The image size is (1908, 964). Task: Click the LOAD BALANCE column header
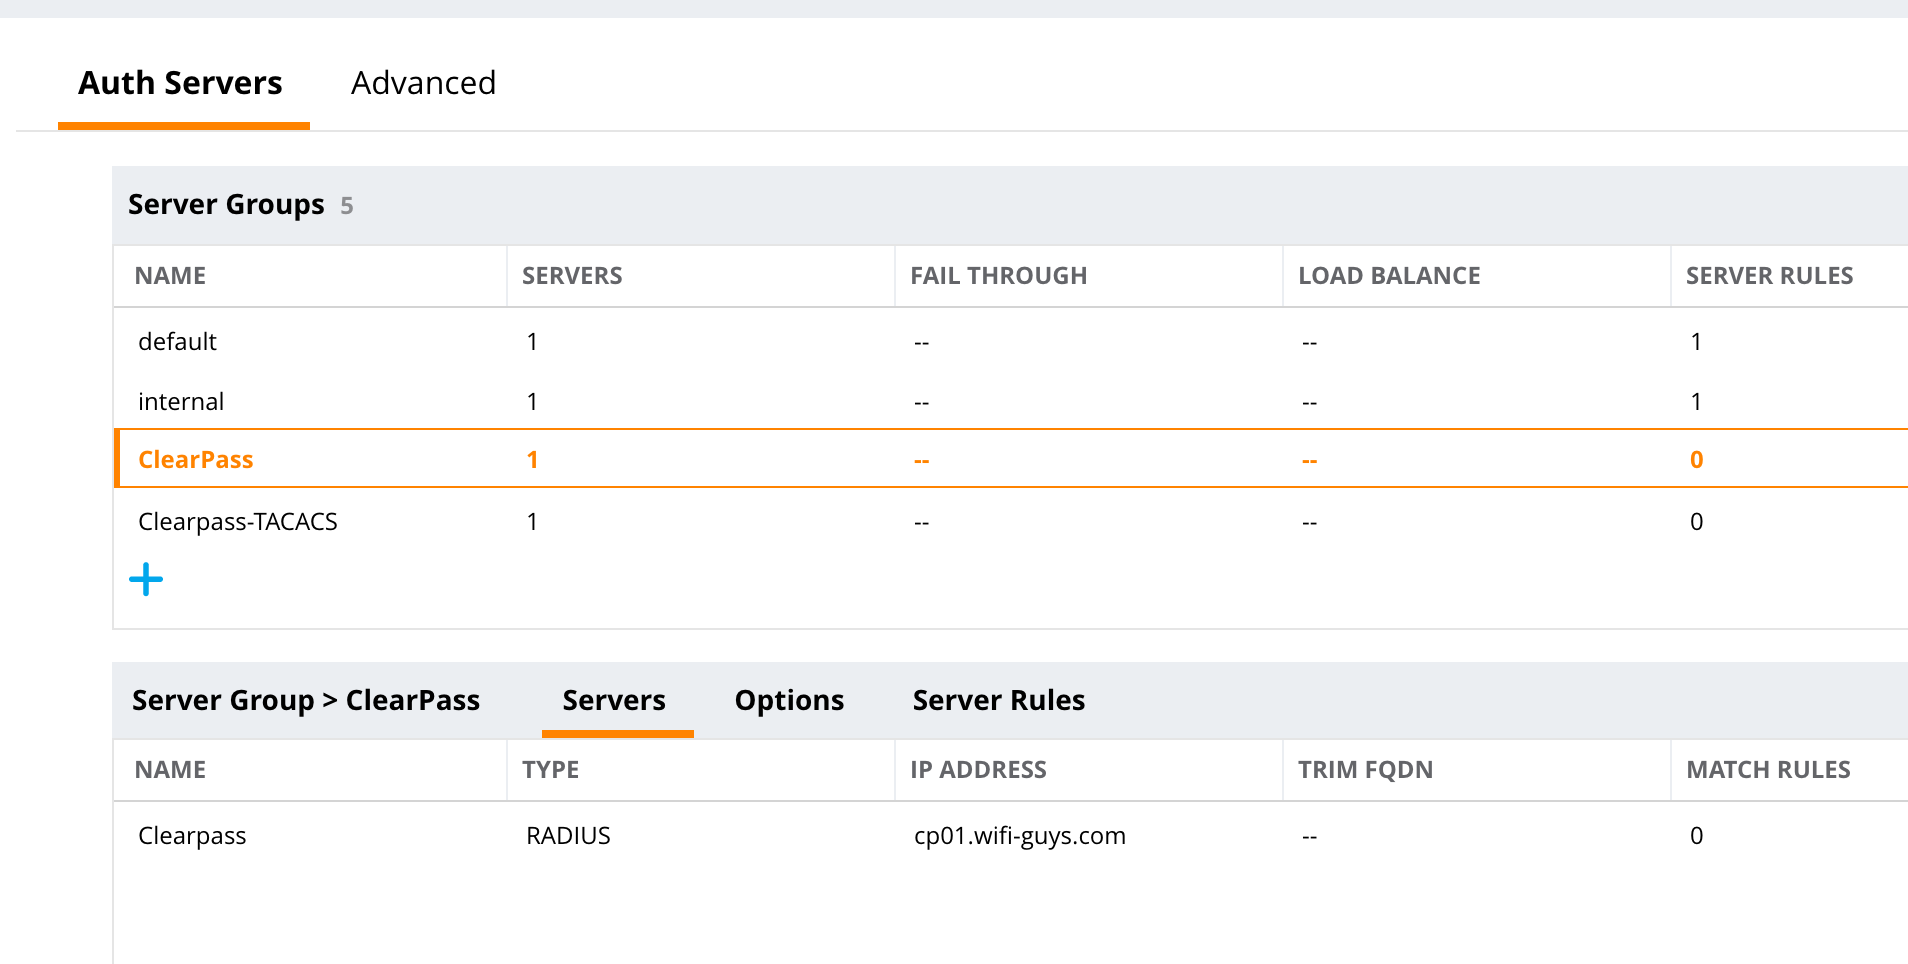click(1389, 275)
